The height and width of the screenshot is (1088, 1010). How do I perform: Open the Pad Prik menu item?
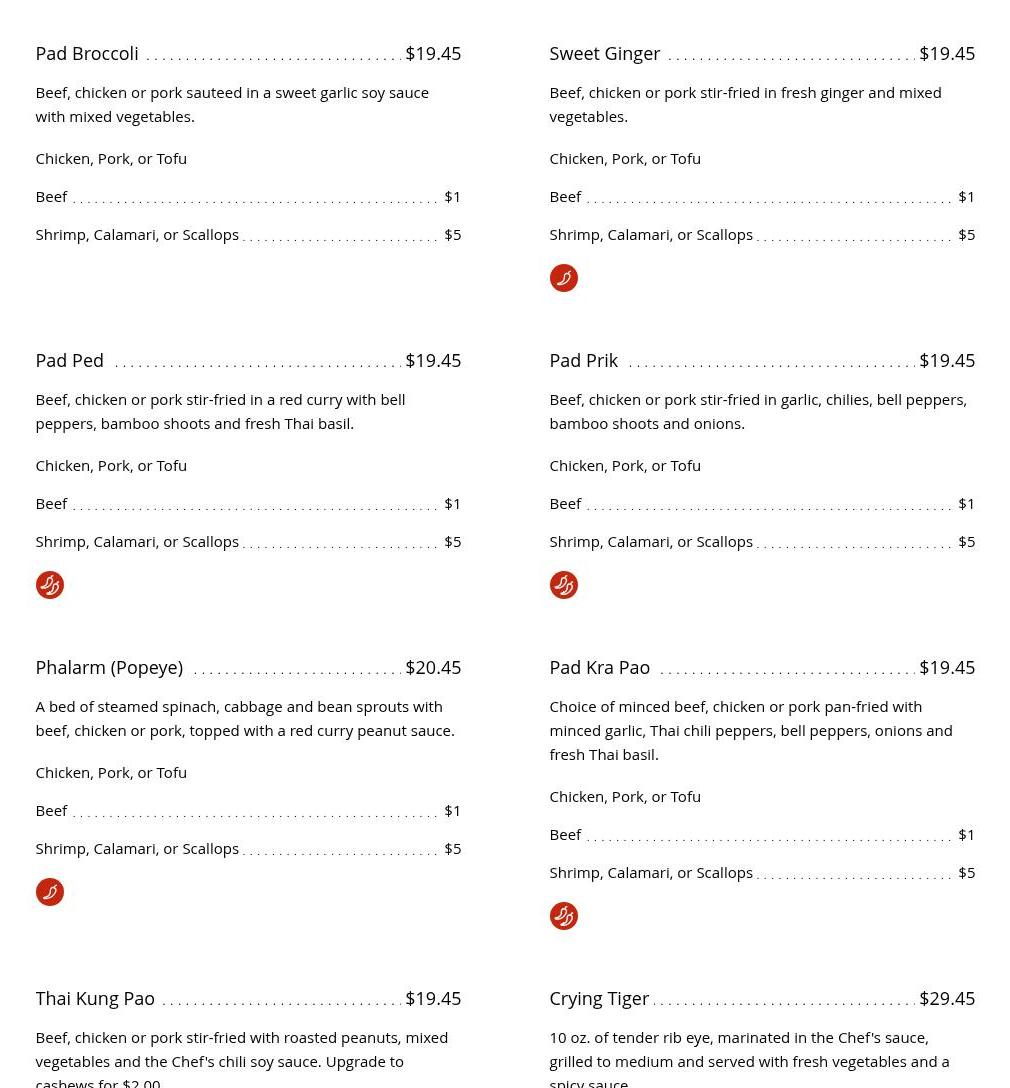(x=583, y=361)
